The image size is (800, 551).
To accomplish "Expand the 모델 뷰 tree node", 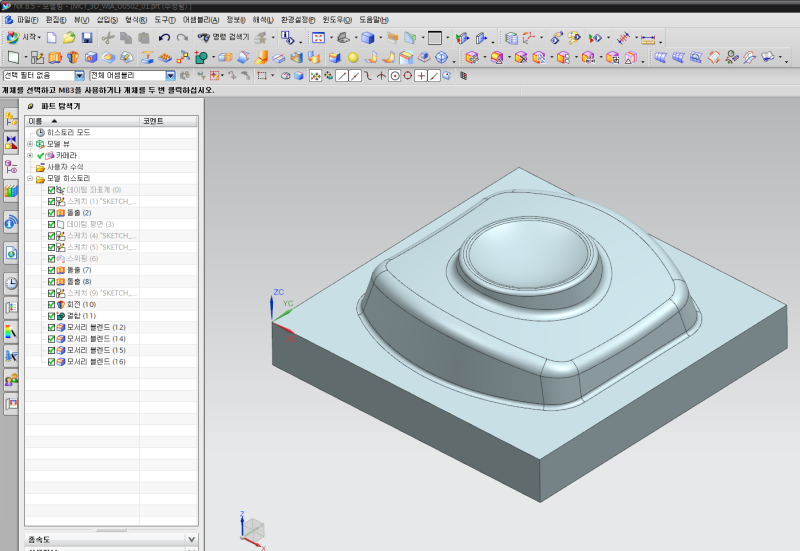I will pos(30,144).
